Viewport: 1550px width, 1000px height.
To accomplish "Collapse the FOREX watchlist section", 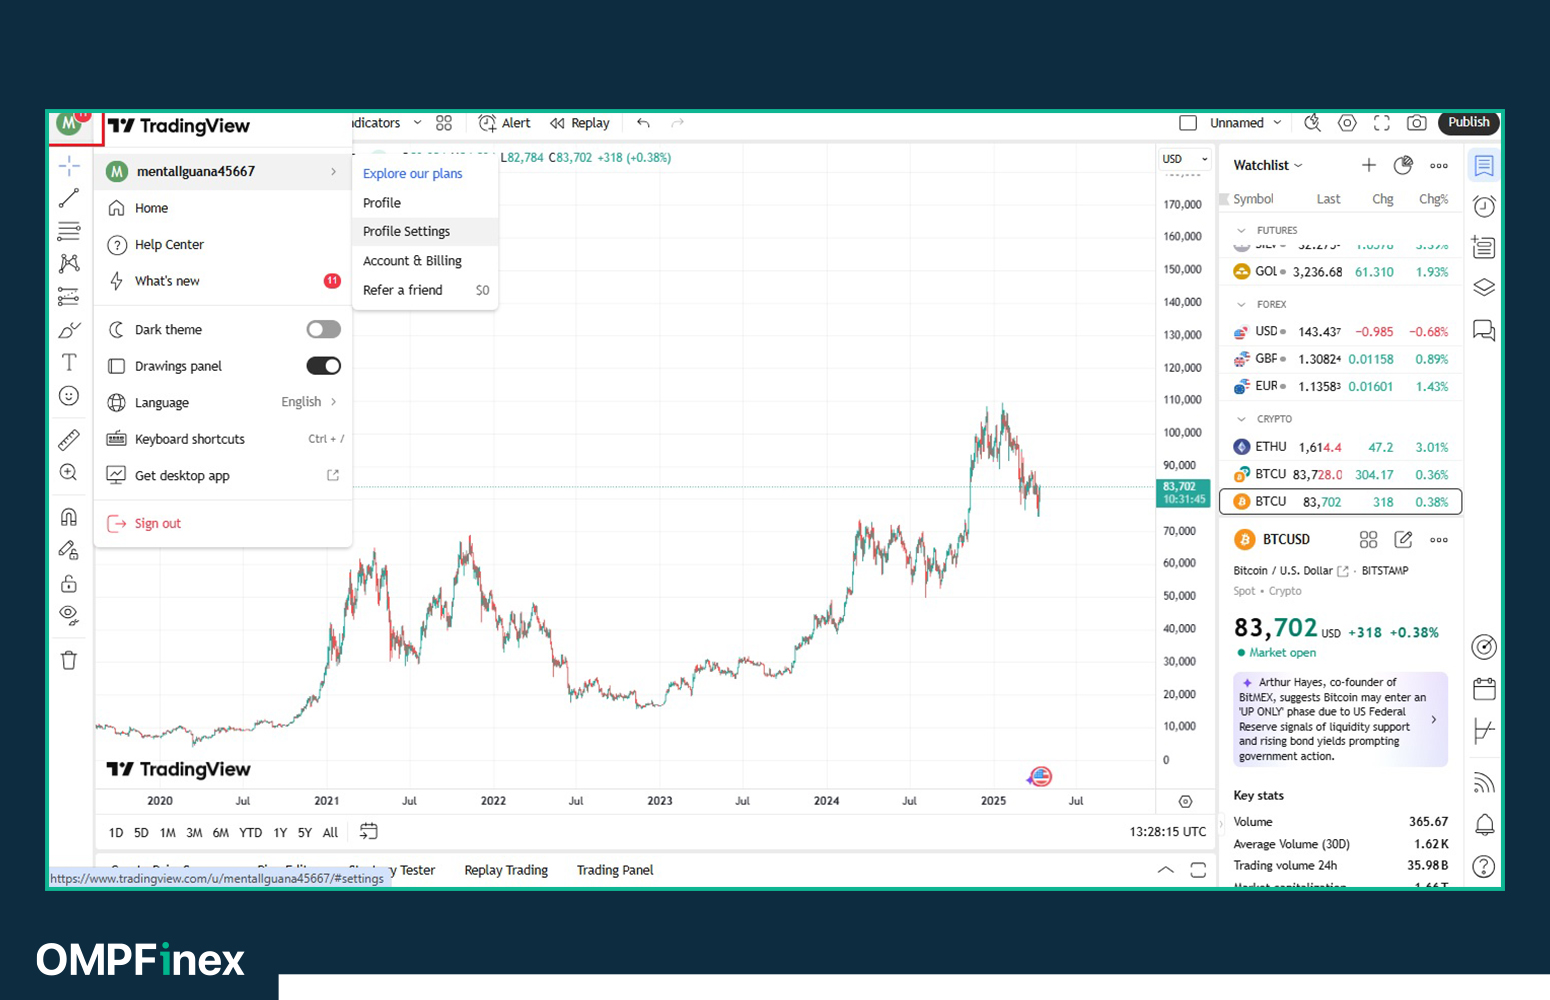I will [1241, 305].
